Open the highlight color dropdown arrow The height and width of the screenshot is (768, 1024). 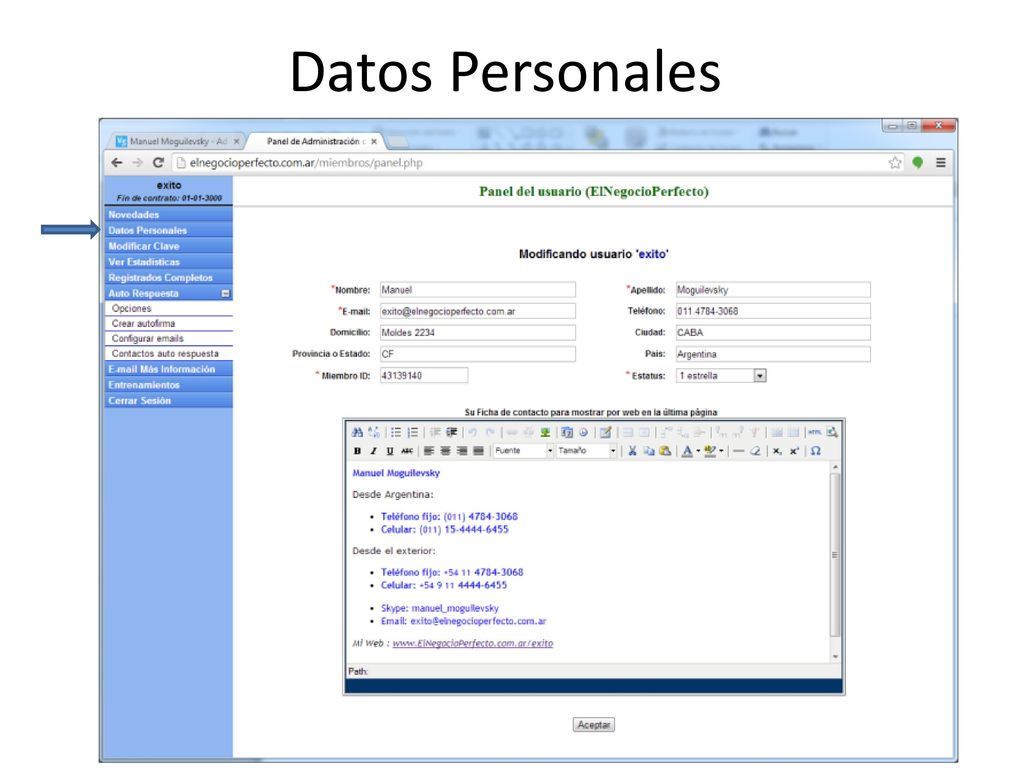click(x=721, y=451)
